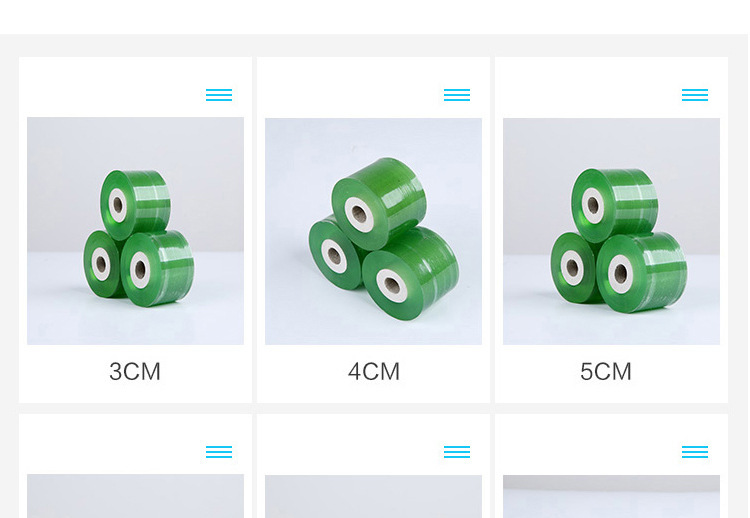The height and width of the screenshot is (518, 750).
Task: Open the partially visible photo below 5CM
Action: [x=611, y=496]
